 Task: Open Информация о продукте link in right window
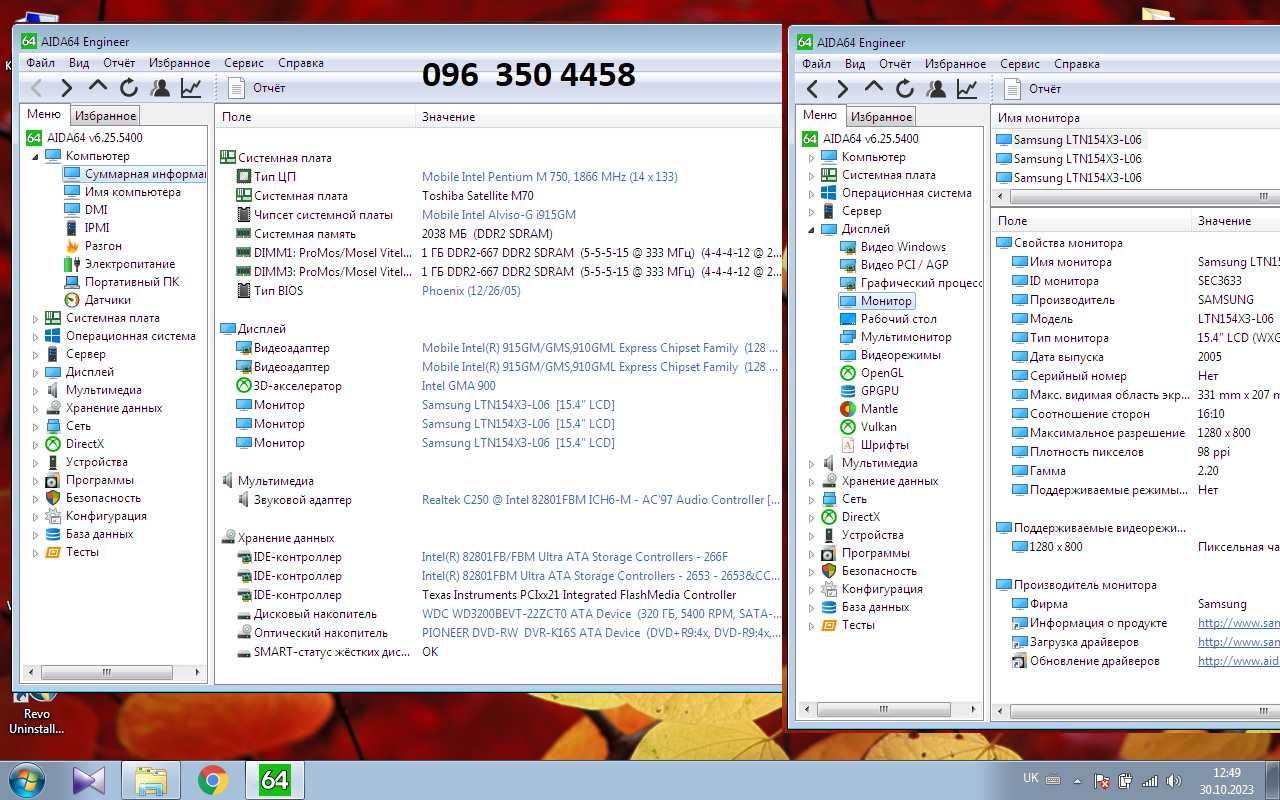tap(1239, 623)
